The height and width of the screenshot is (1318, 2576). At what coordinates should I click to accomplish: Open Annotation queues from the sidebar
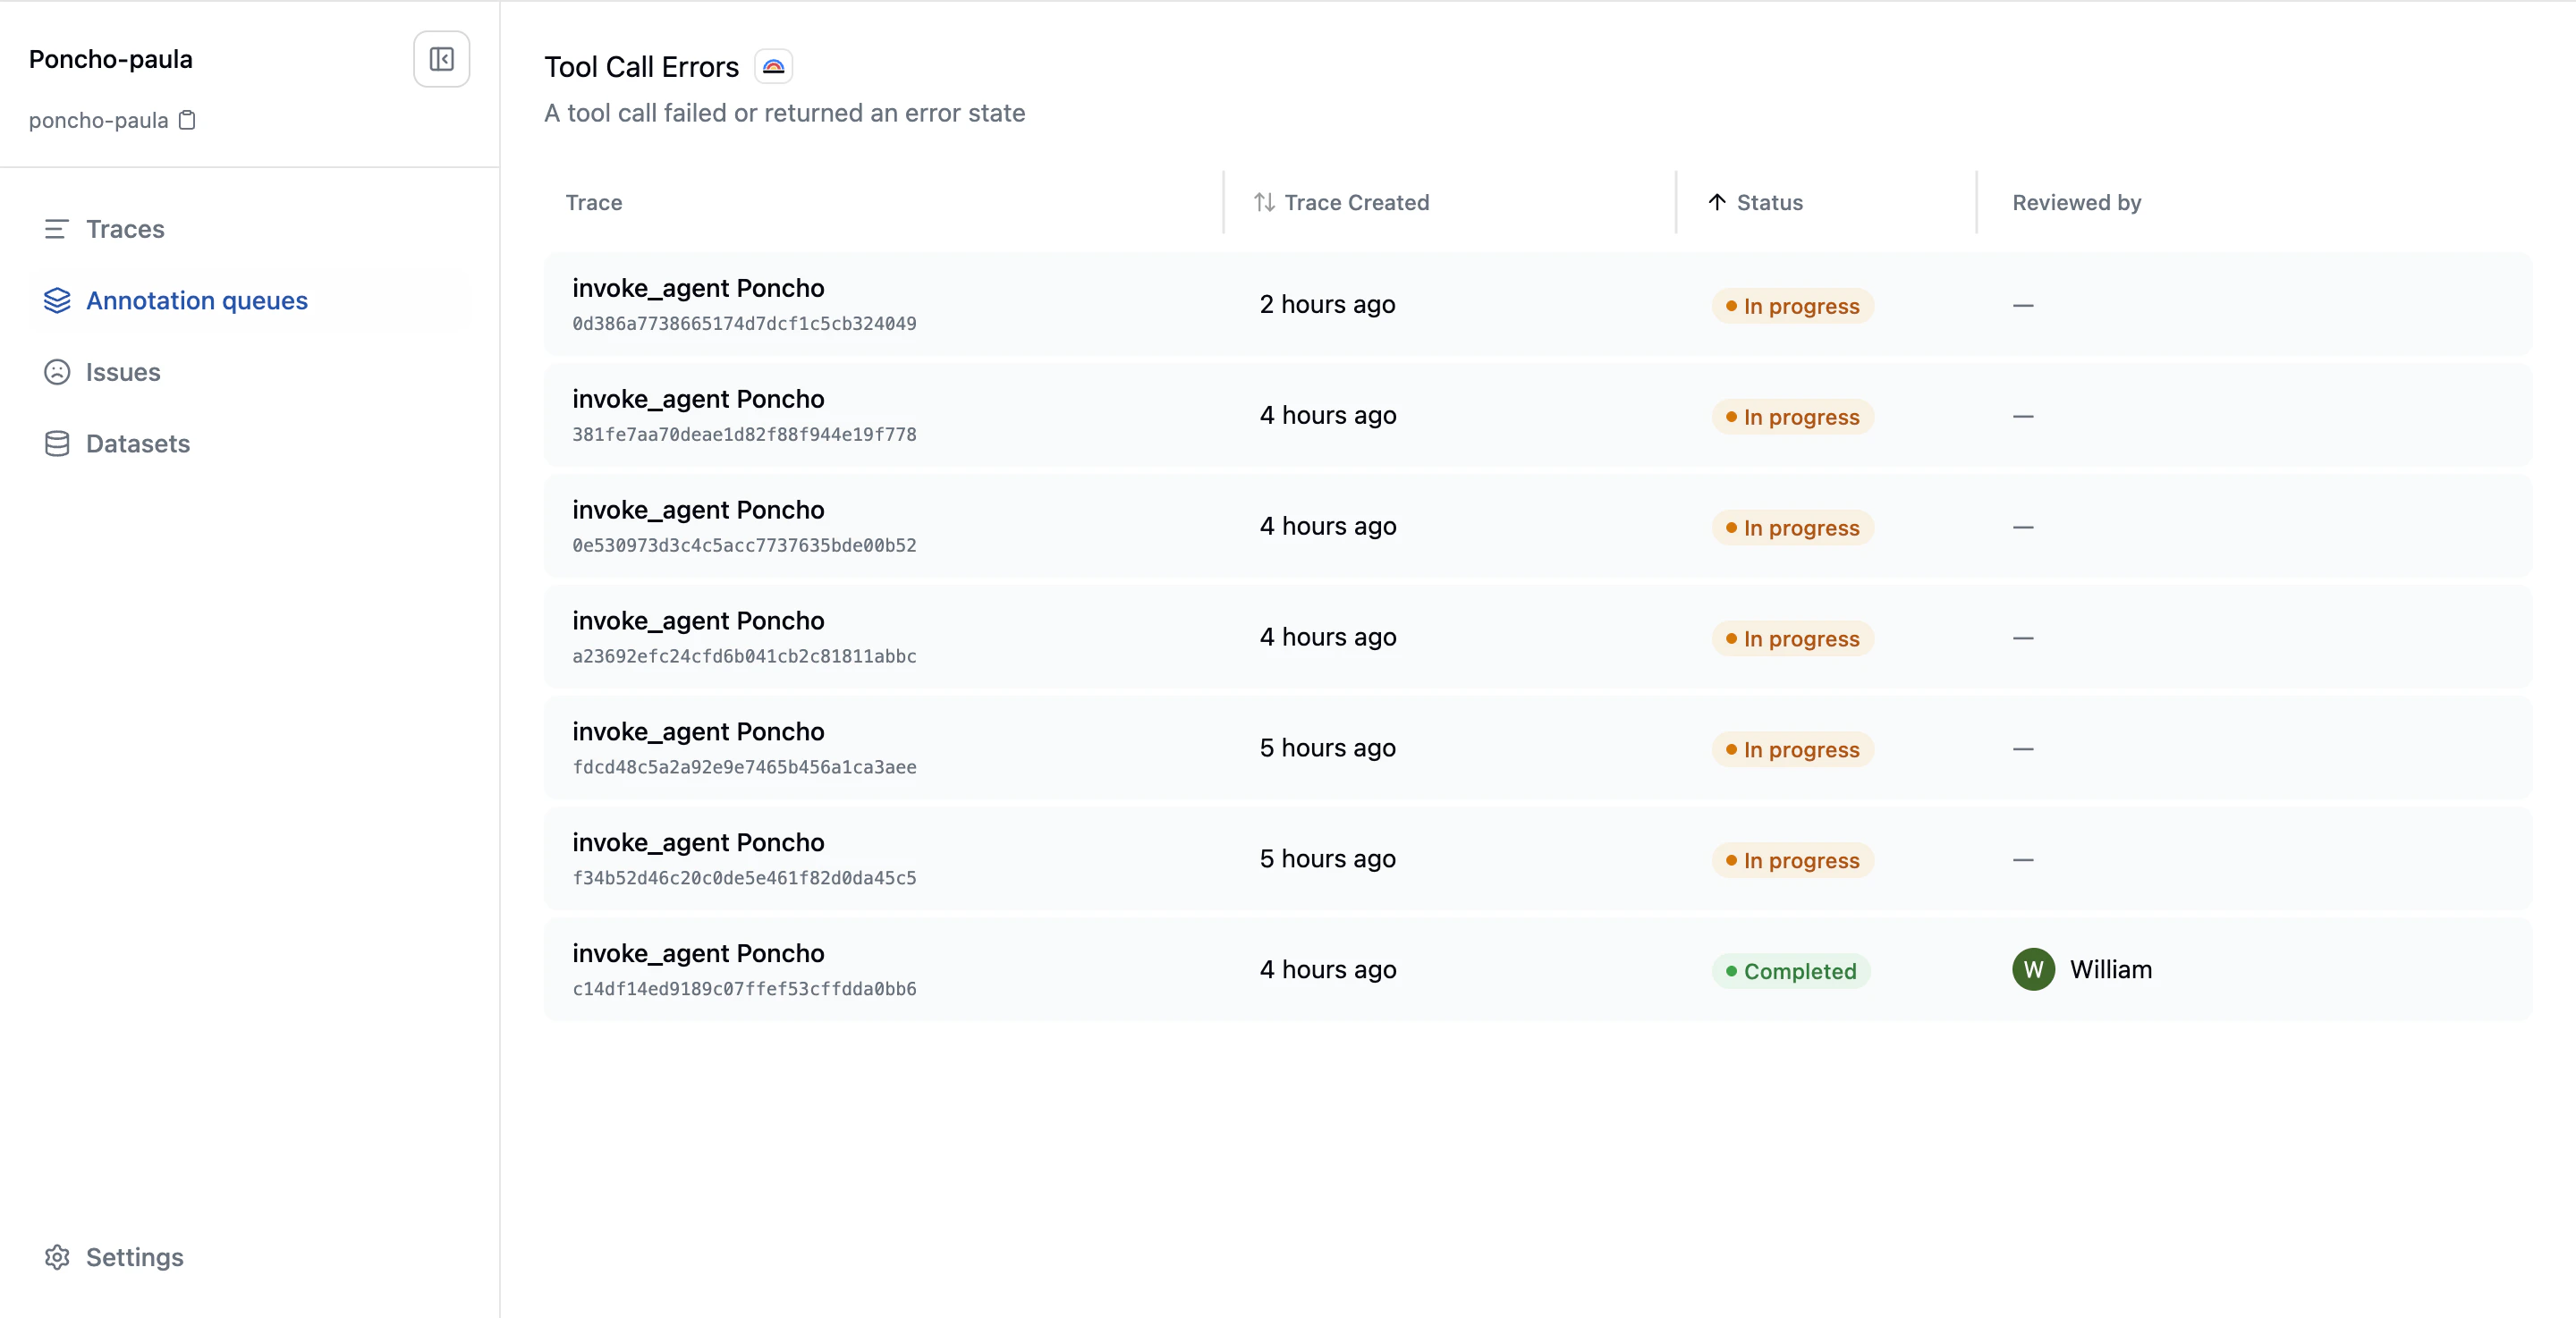(196, 300)
